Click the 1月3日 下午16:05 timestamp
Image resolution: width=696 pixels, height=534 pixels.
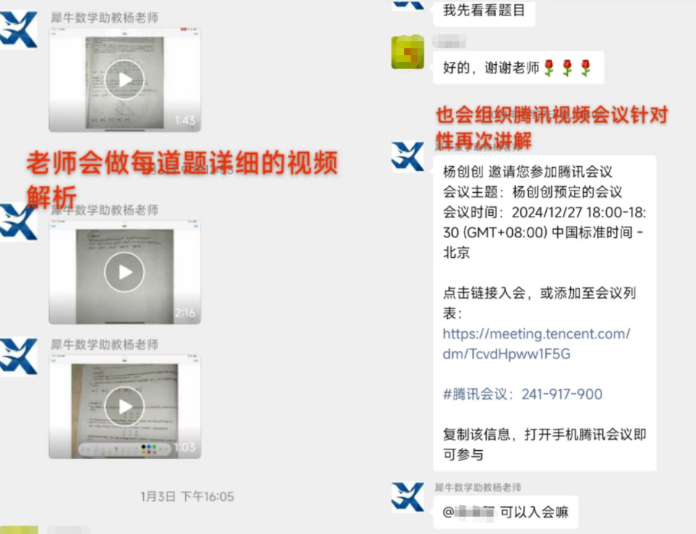tap(187, 496)
